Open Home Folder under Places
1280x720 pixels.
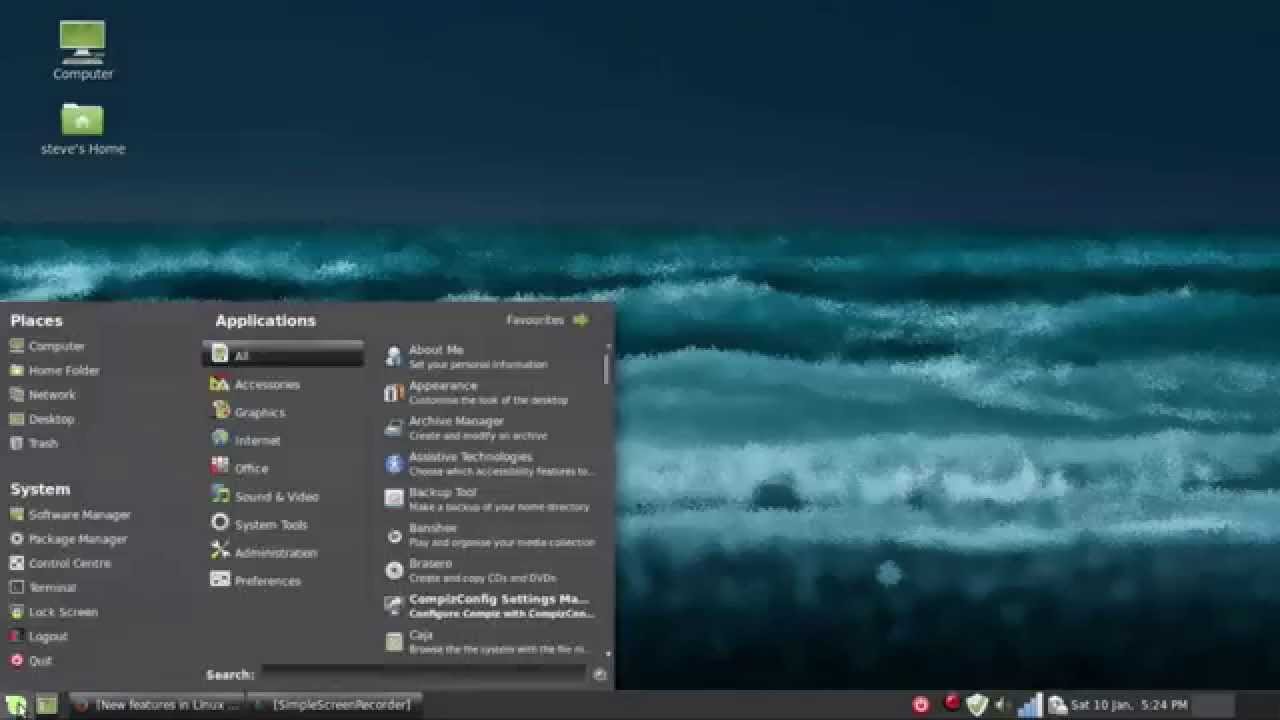pyautogui.click(x=55, y=370)
